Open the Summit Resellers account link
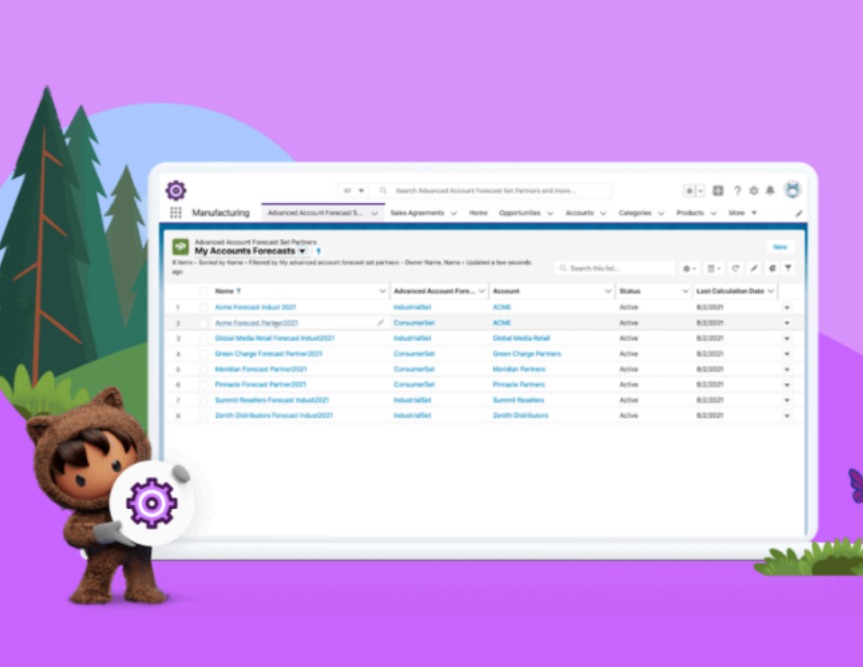 tap(518, 400)
